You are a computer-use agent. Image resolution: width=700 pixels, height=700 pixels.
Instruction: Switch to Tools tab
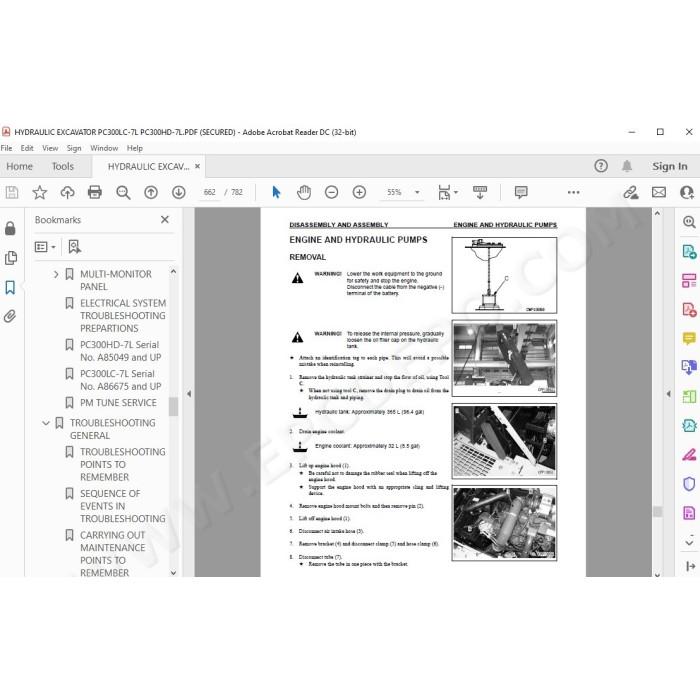(62, 167)
